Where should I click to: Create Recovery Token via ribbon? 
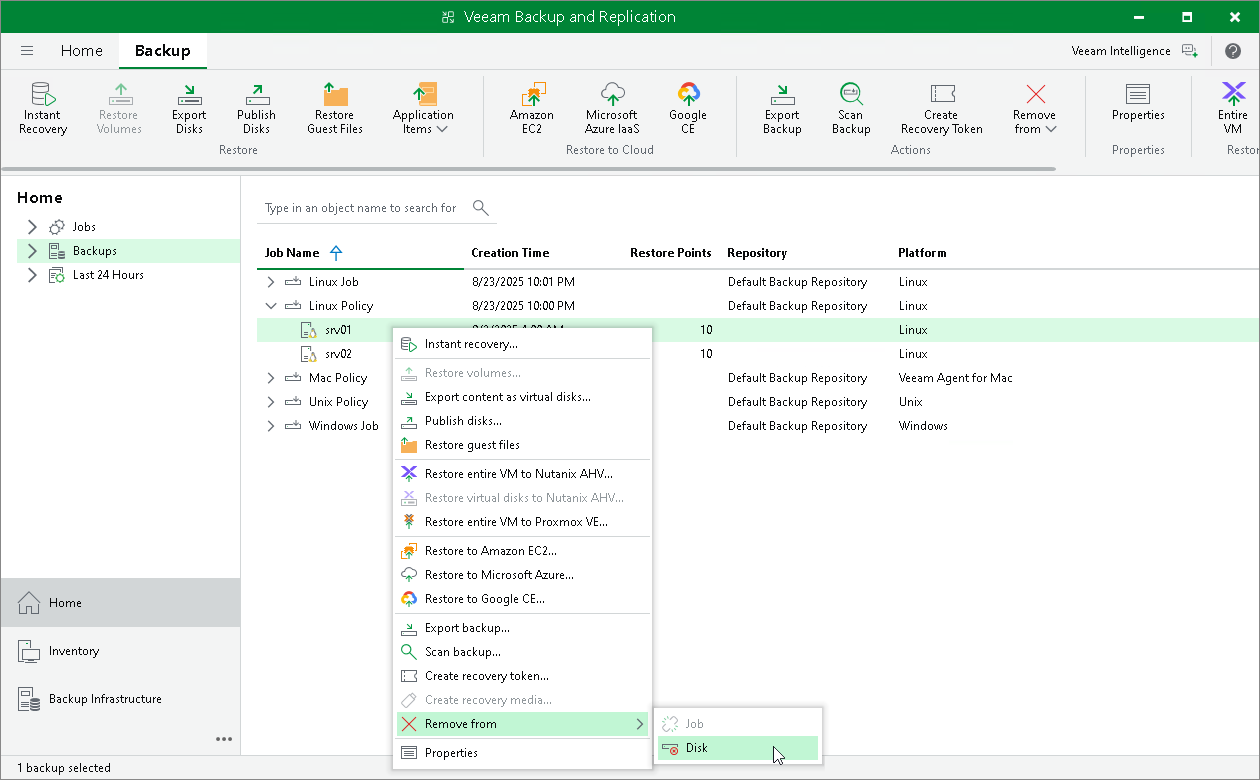pyautogui.click(x=941, y=108)
